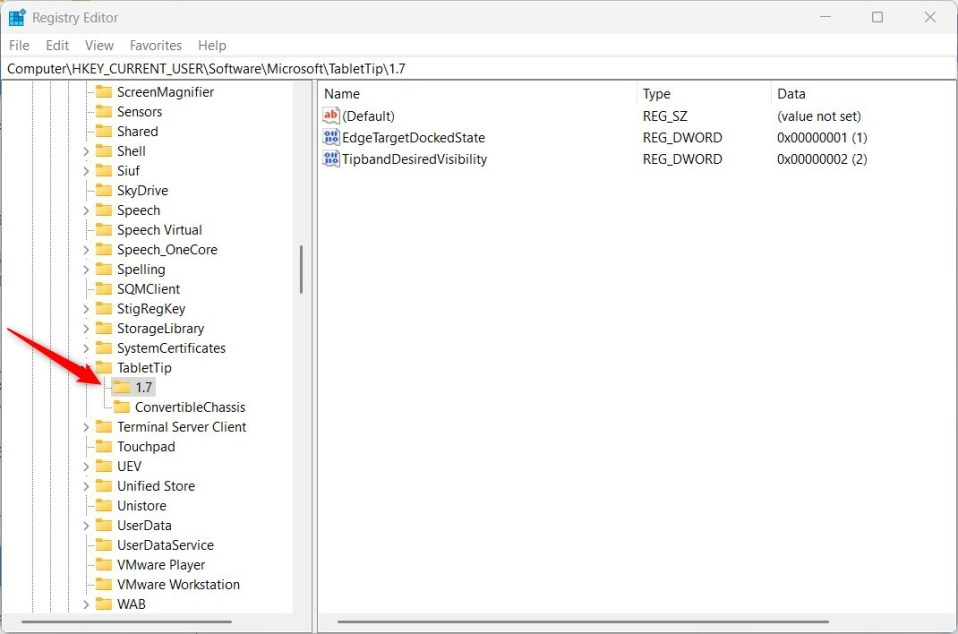Expand the Shell key

[x=86, y=151]
